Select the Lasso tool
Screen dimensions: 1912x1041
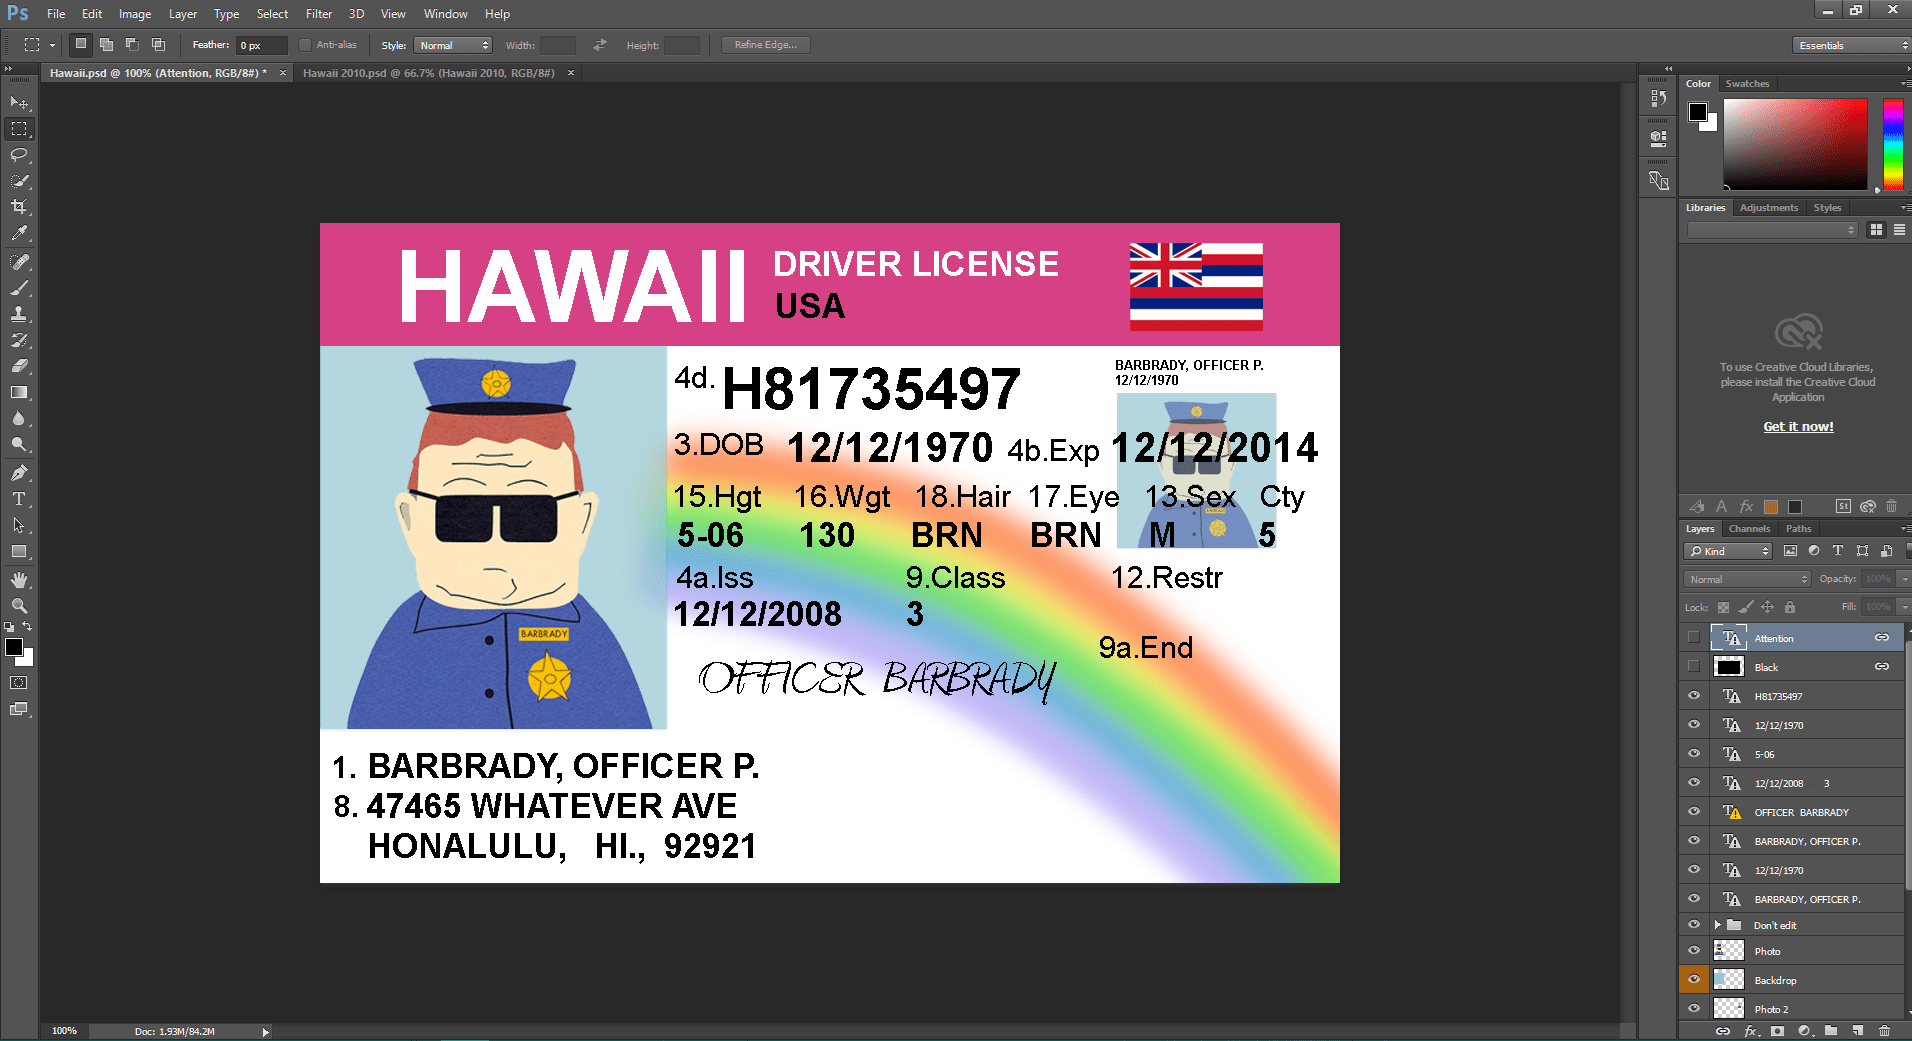click(x=18, y=155)
